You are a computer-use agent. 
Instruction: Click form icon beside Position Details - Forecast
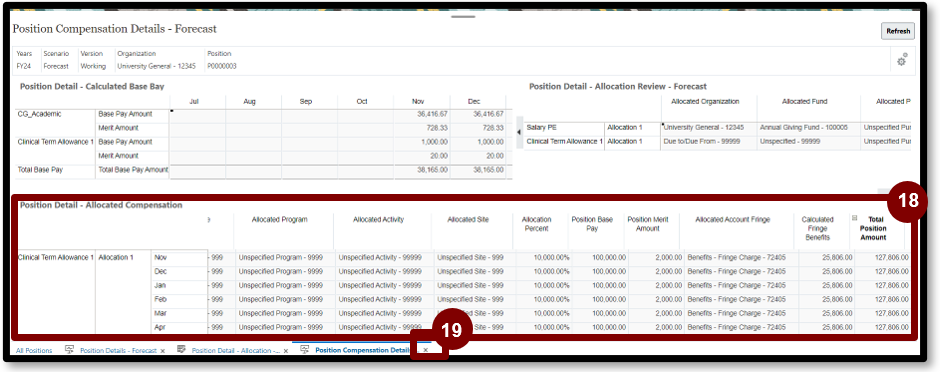69,349
